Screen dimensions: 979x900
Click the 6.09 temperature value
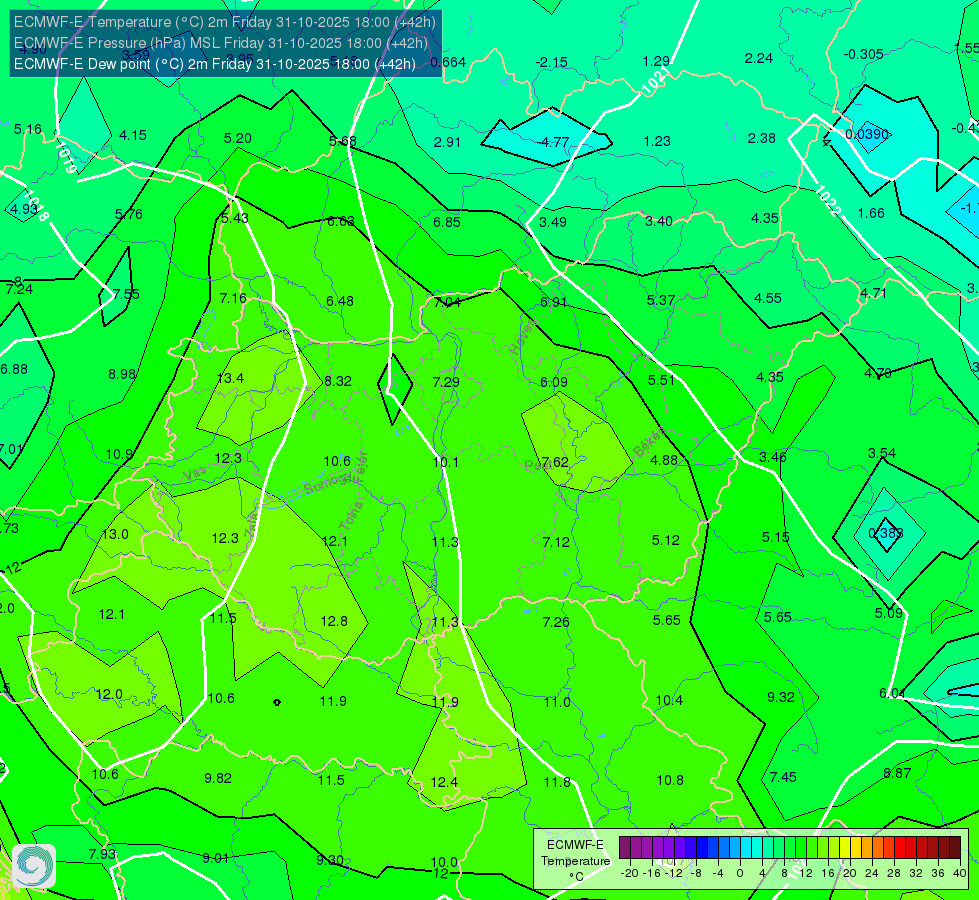coord(554,382)
